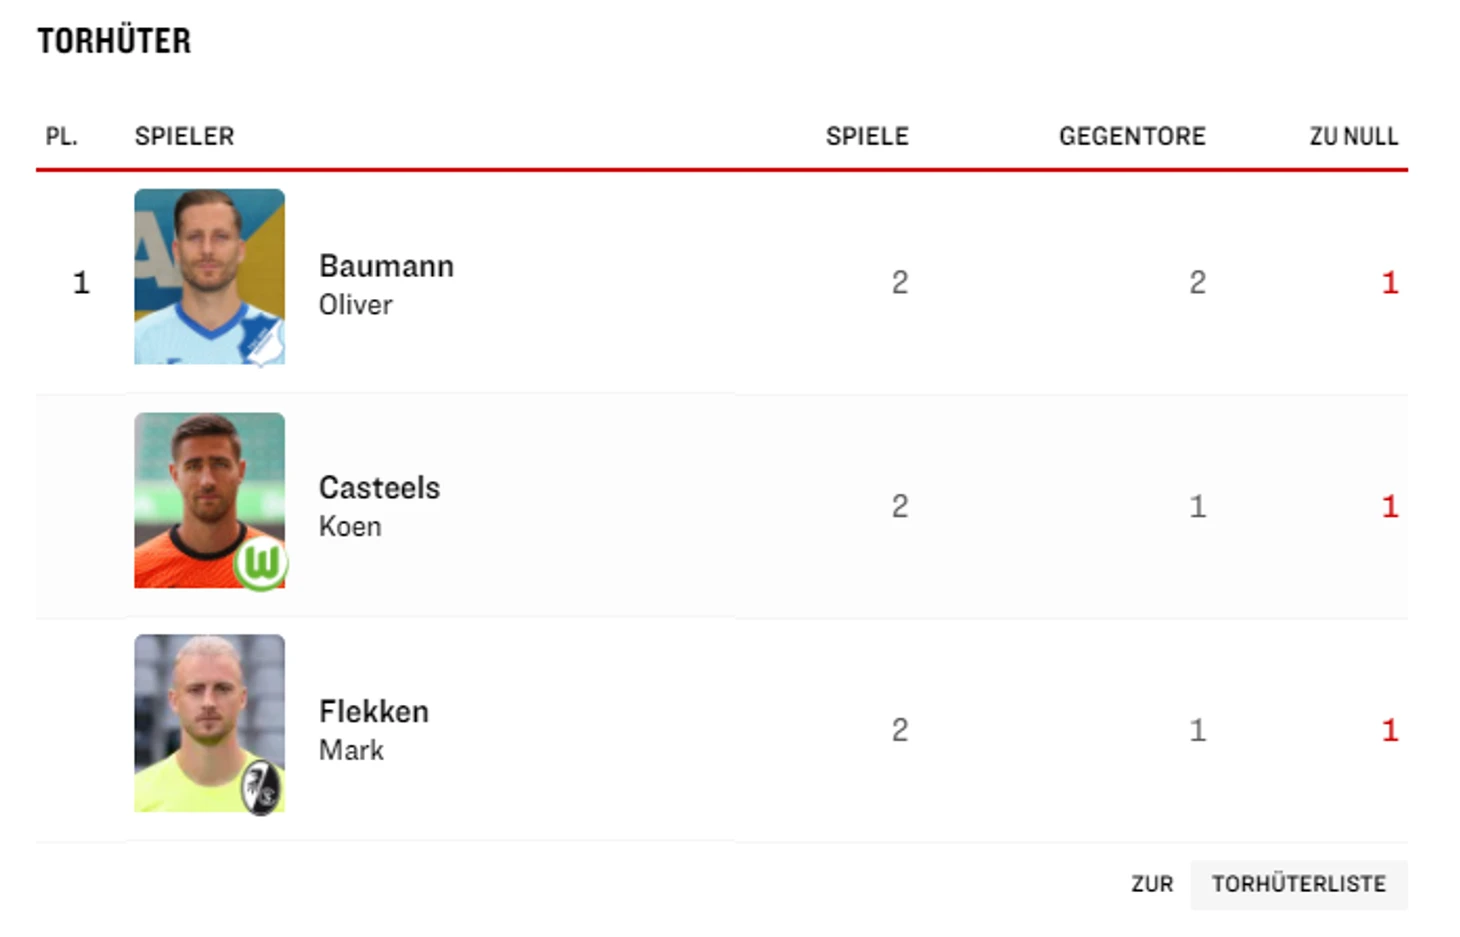The width and height of the screenshot is (1460, 937).
Task: Click Baumann's red Zu Null value
Action: [1389, 283]
